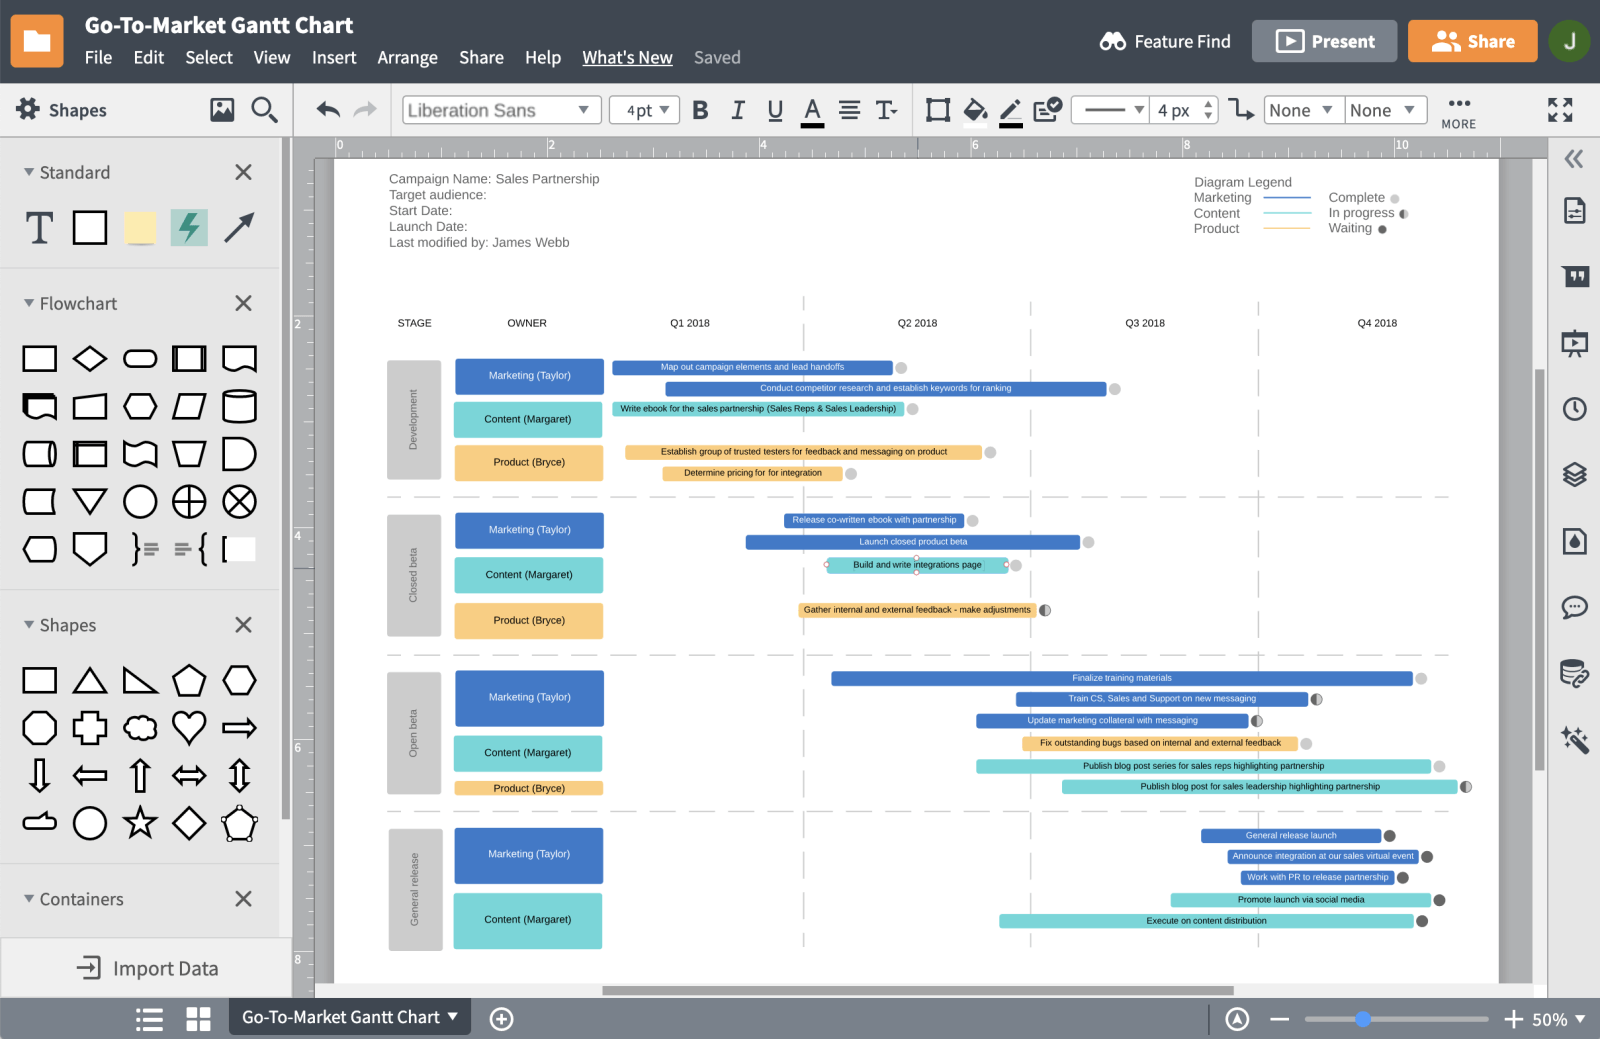Open the image insert icon in Shapes panel
Screen dimensions: 1600x1039
pyautogui.click(x=222, y=110)
